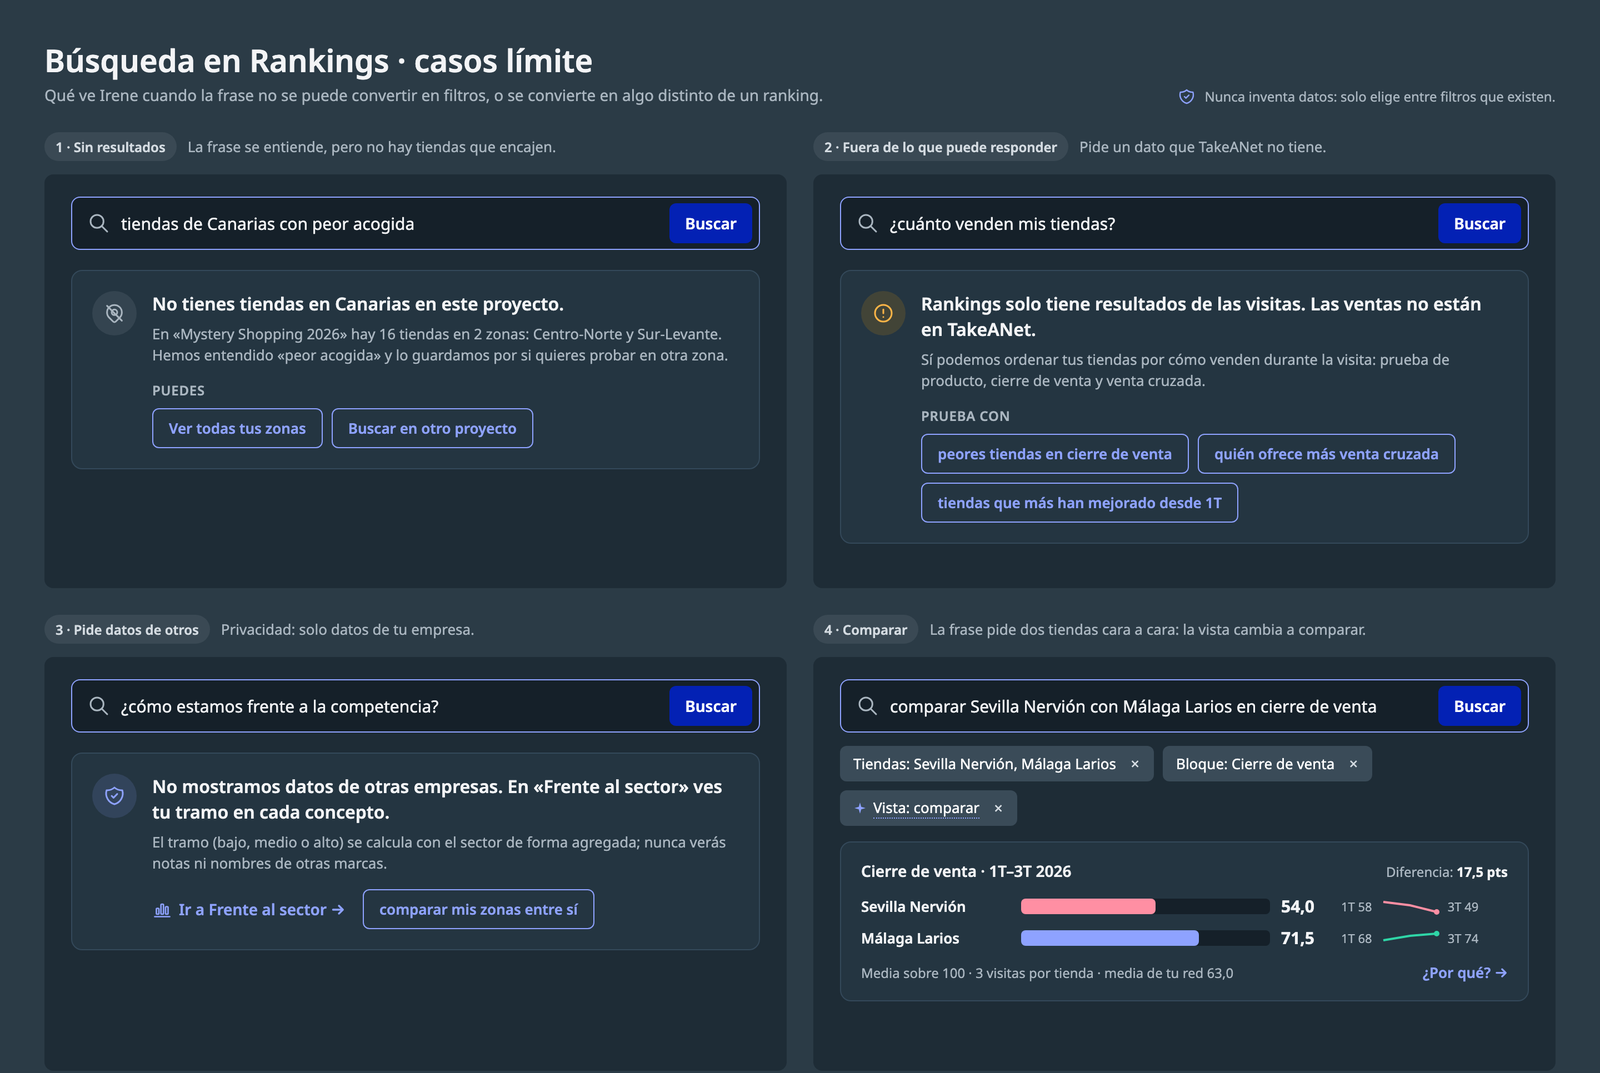Click the 'Cierre de venta · 1T–3T 2026' heading
The width and height of the screenshot is (1600, 1073).
click(965, 871)
